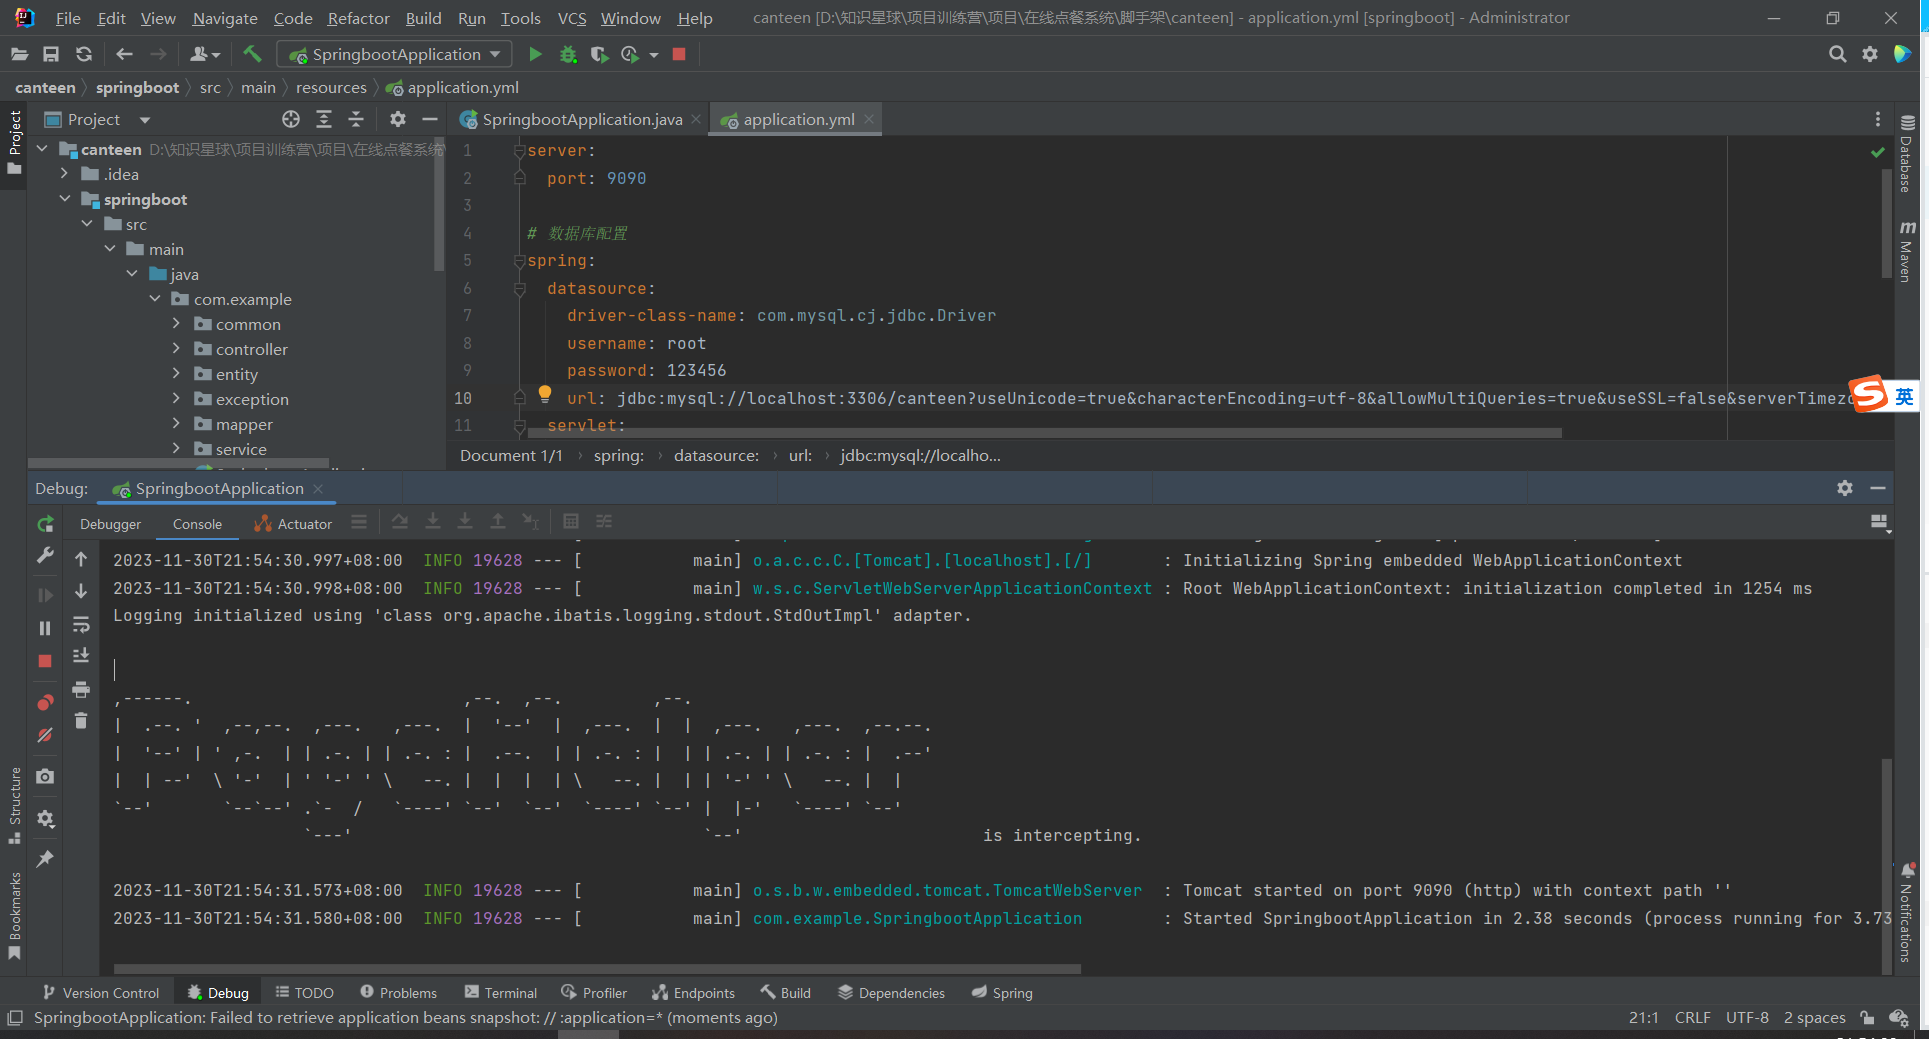The image size is (1929, 1039).
Task: Open the VCS menu
Action: (572, 18)
